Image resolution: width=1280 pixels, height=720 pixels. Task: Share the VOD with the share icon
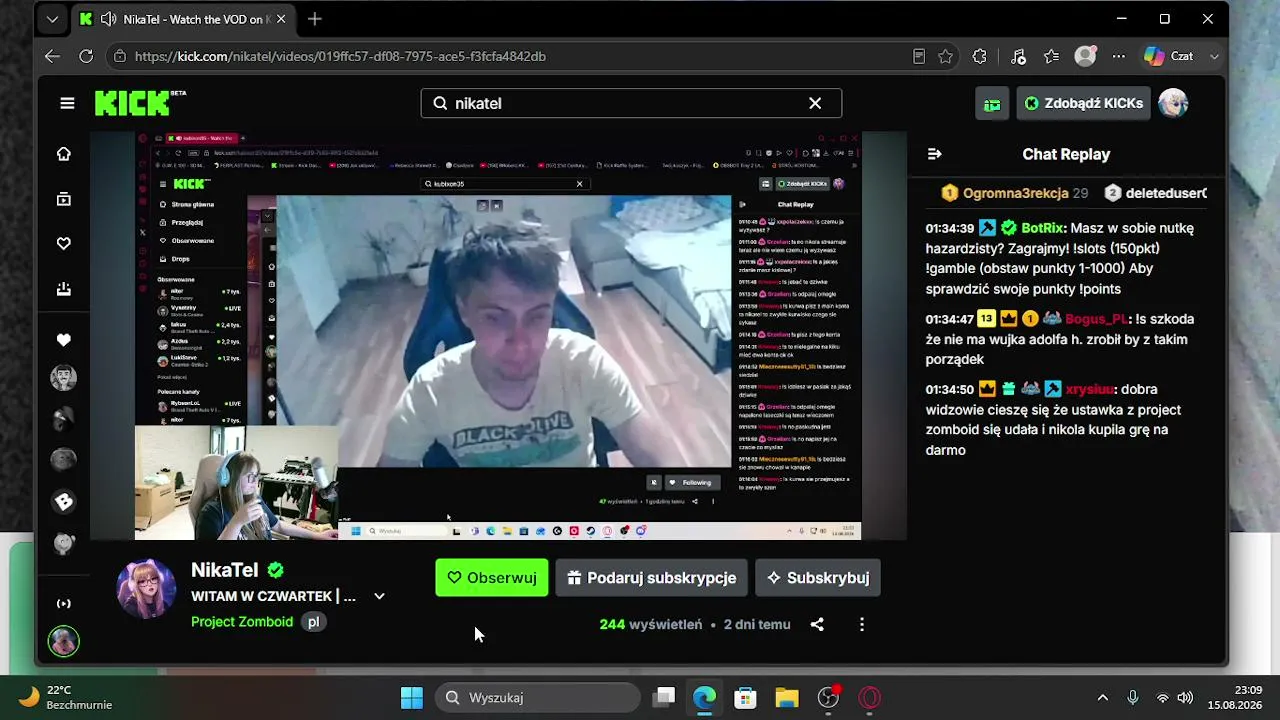817,624
